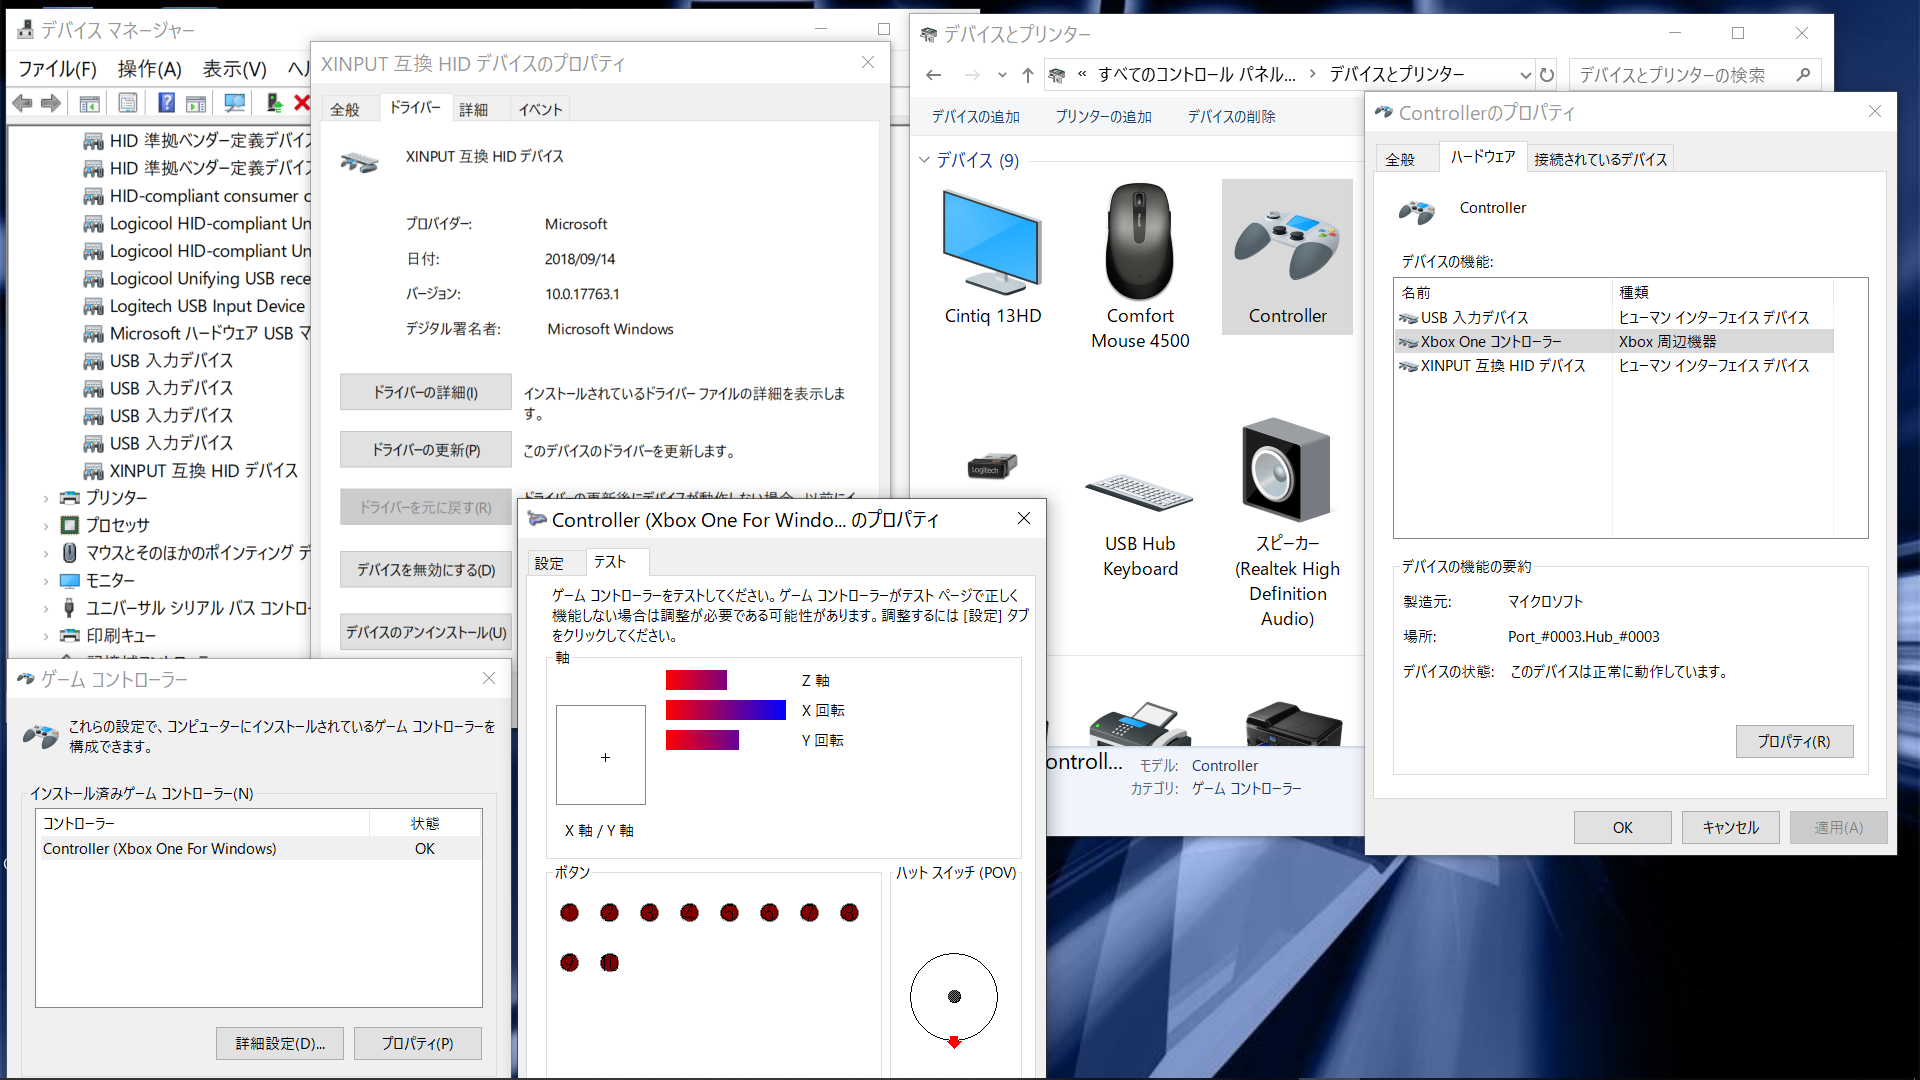Viewport: 1920px width, 1080px height.
Task: Collapse the デバイス (9) group chevron
Action: click(x=924, y=160)
